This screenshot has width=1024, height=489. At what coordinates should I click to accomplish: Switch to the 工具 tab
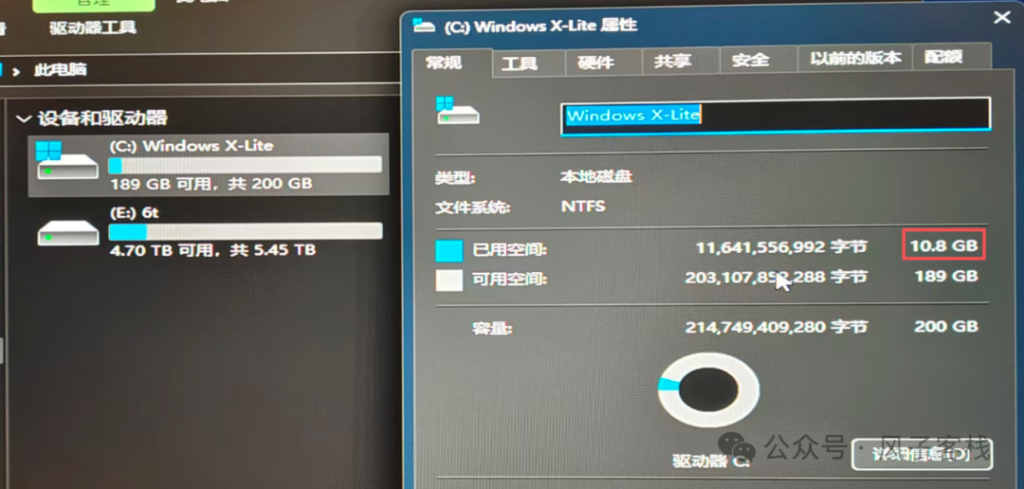pyautogui.click(x=520, y=64)
